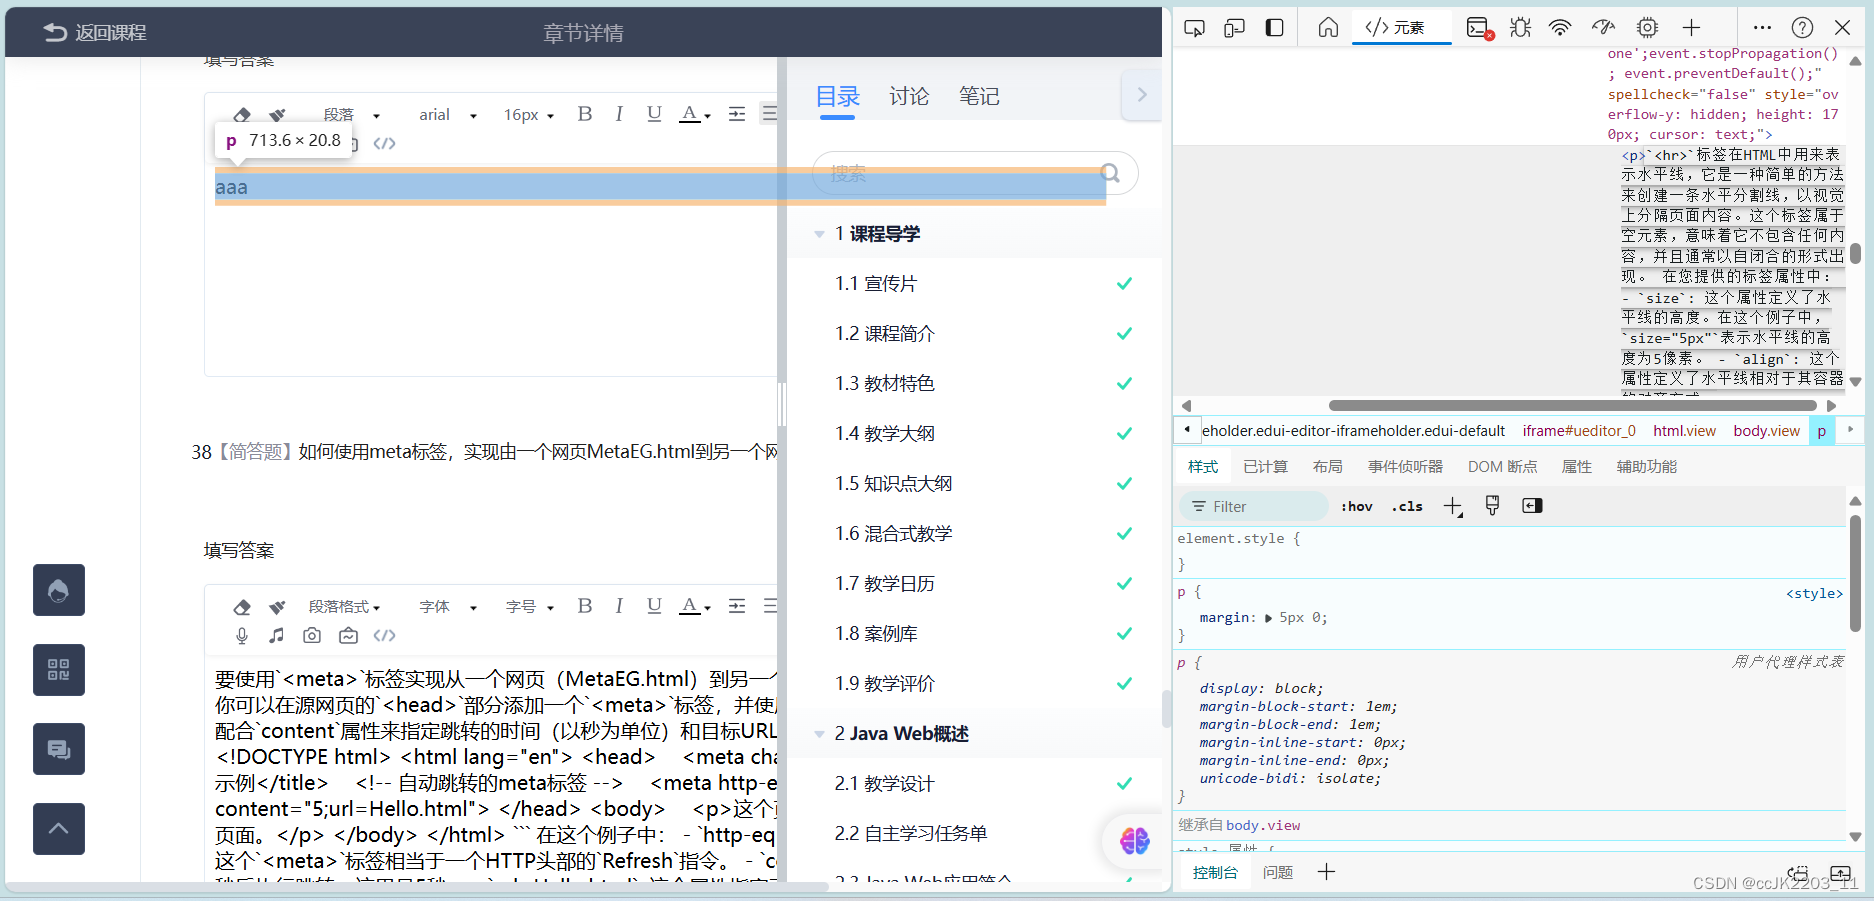Open 段落格式 dropdown in the lower editor
Viewport: 1874px width, 901px height.
pyautogui.click(x=344, y=607)
